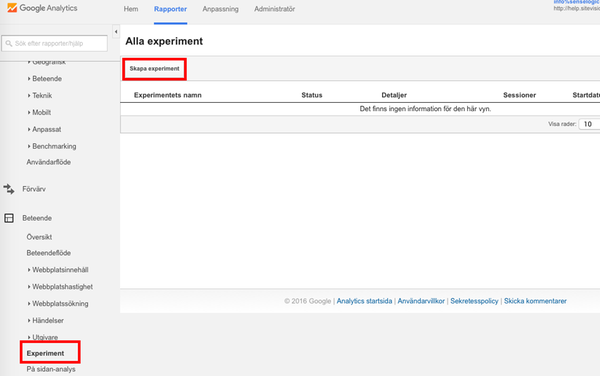Open the Användarflöde report

pos(49,162)
